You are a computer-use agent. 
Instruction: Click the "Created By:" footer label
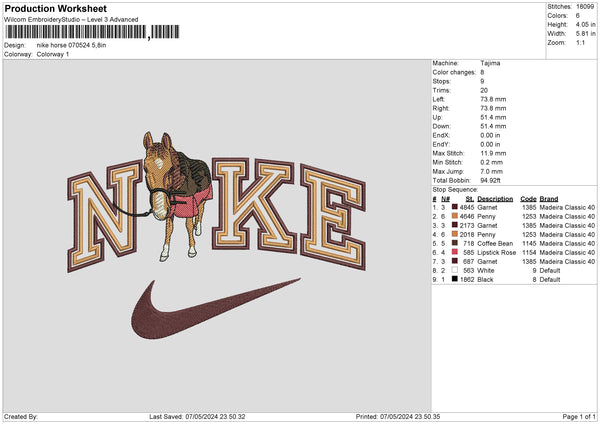tap(21, 416)
